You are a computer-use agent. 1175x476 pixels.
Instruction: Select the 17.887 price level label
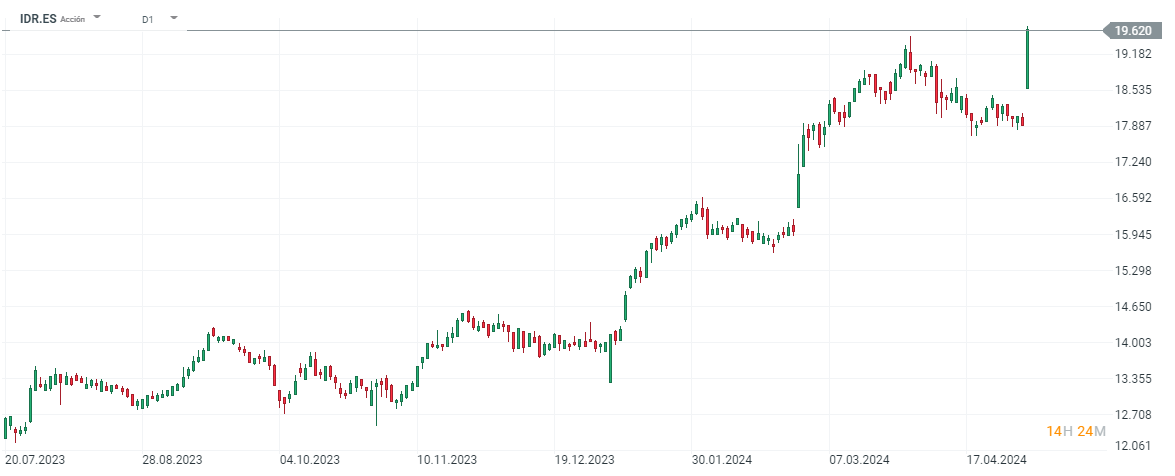click(x=1132, y=126)
